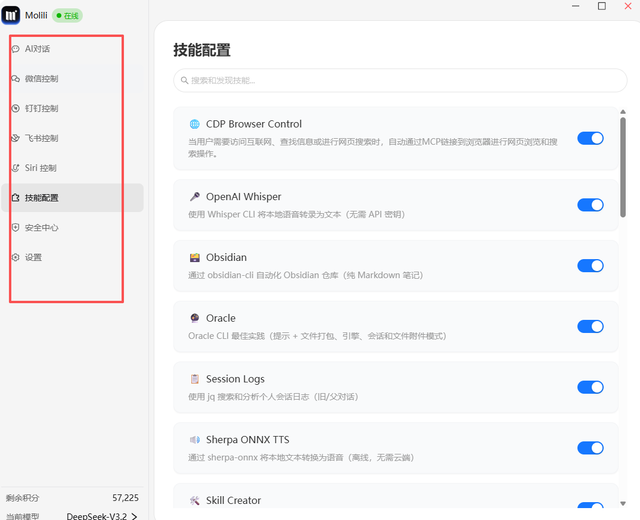Screen dimensions: 640x520
Task: Click the 剩余积分 label
Action: click(x=22, y=498)
